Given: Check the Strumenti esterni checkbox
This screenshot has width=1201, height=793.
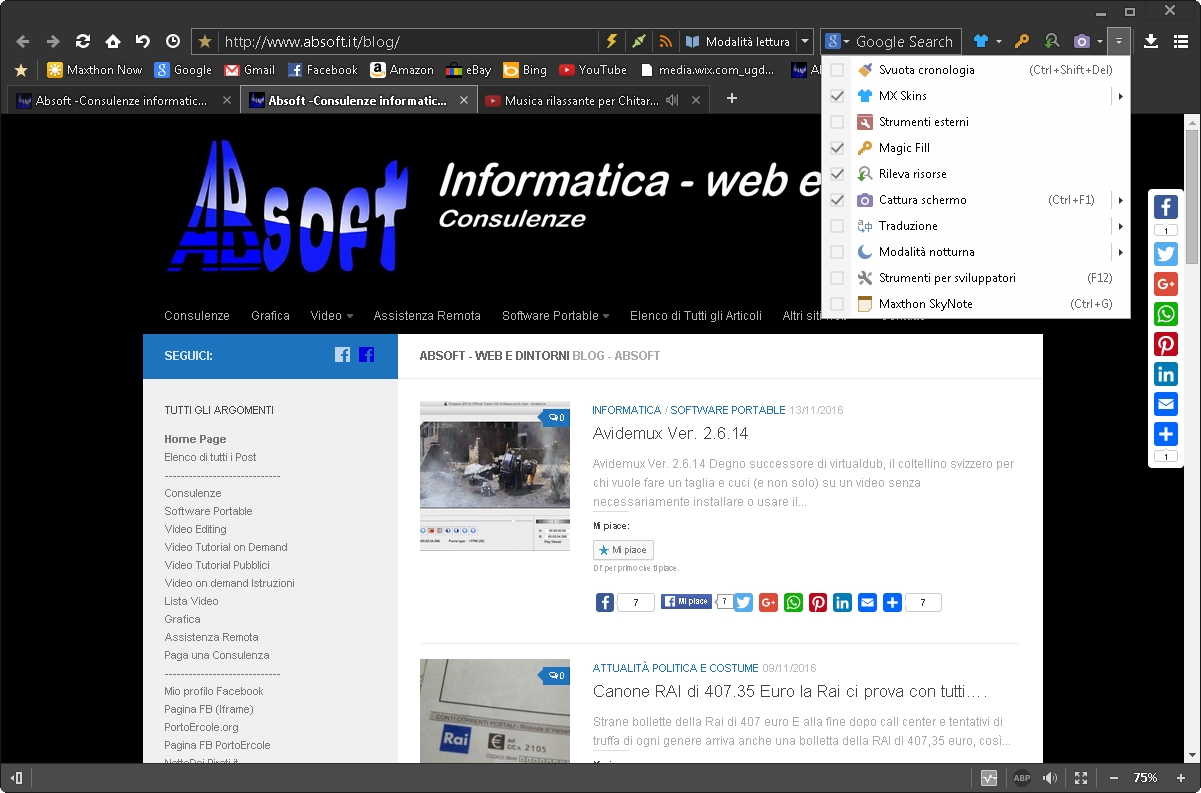Looking at the screenshot, I should 837,122.
